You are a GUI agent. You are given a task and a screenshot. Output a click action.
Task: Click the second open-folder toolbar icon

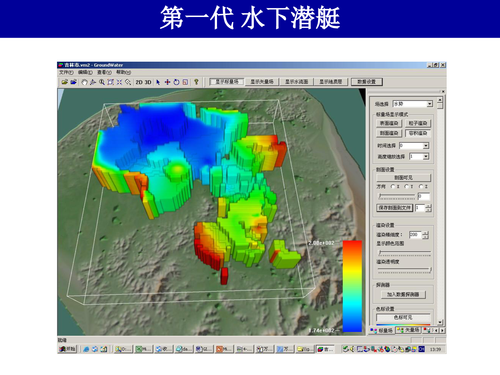(x=74, y=82)
